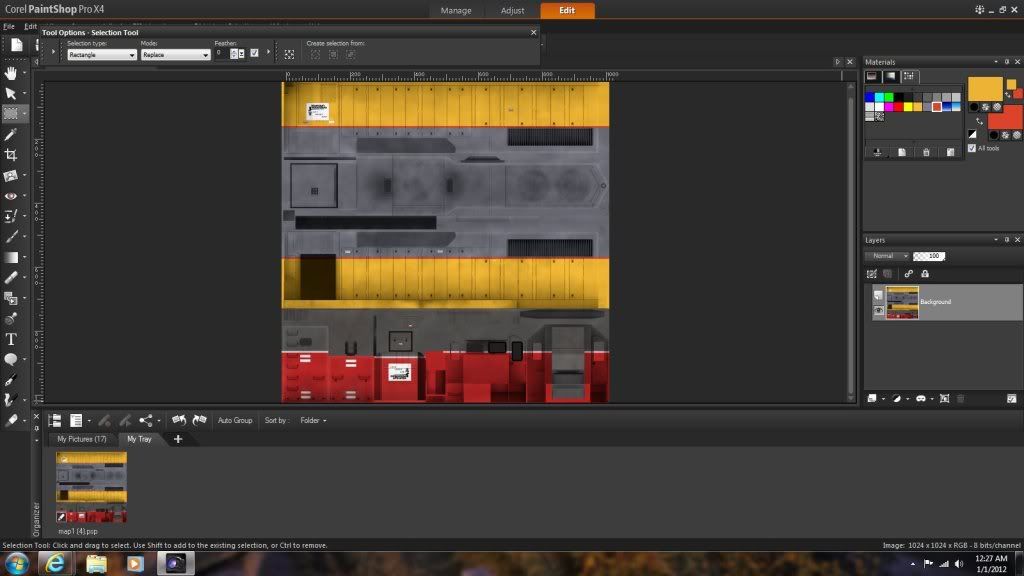Pick the Pick arrow tool
The width and height of the screenshot is (1024, 576).
pyautogui.click(x=11, y=93)
